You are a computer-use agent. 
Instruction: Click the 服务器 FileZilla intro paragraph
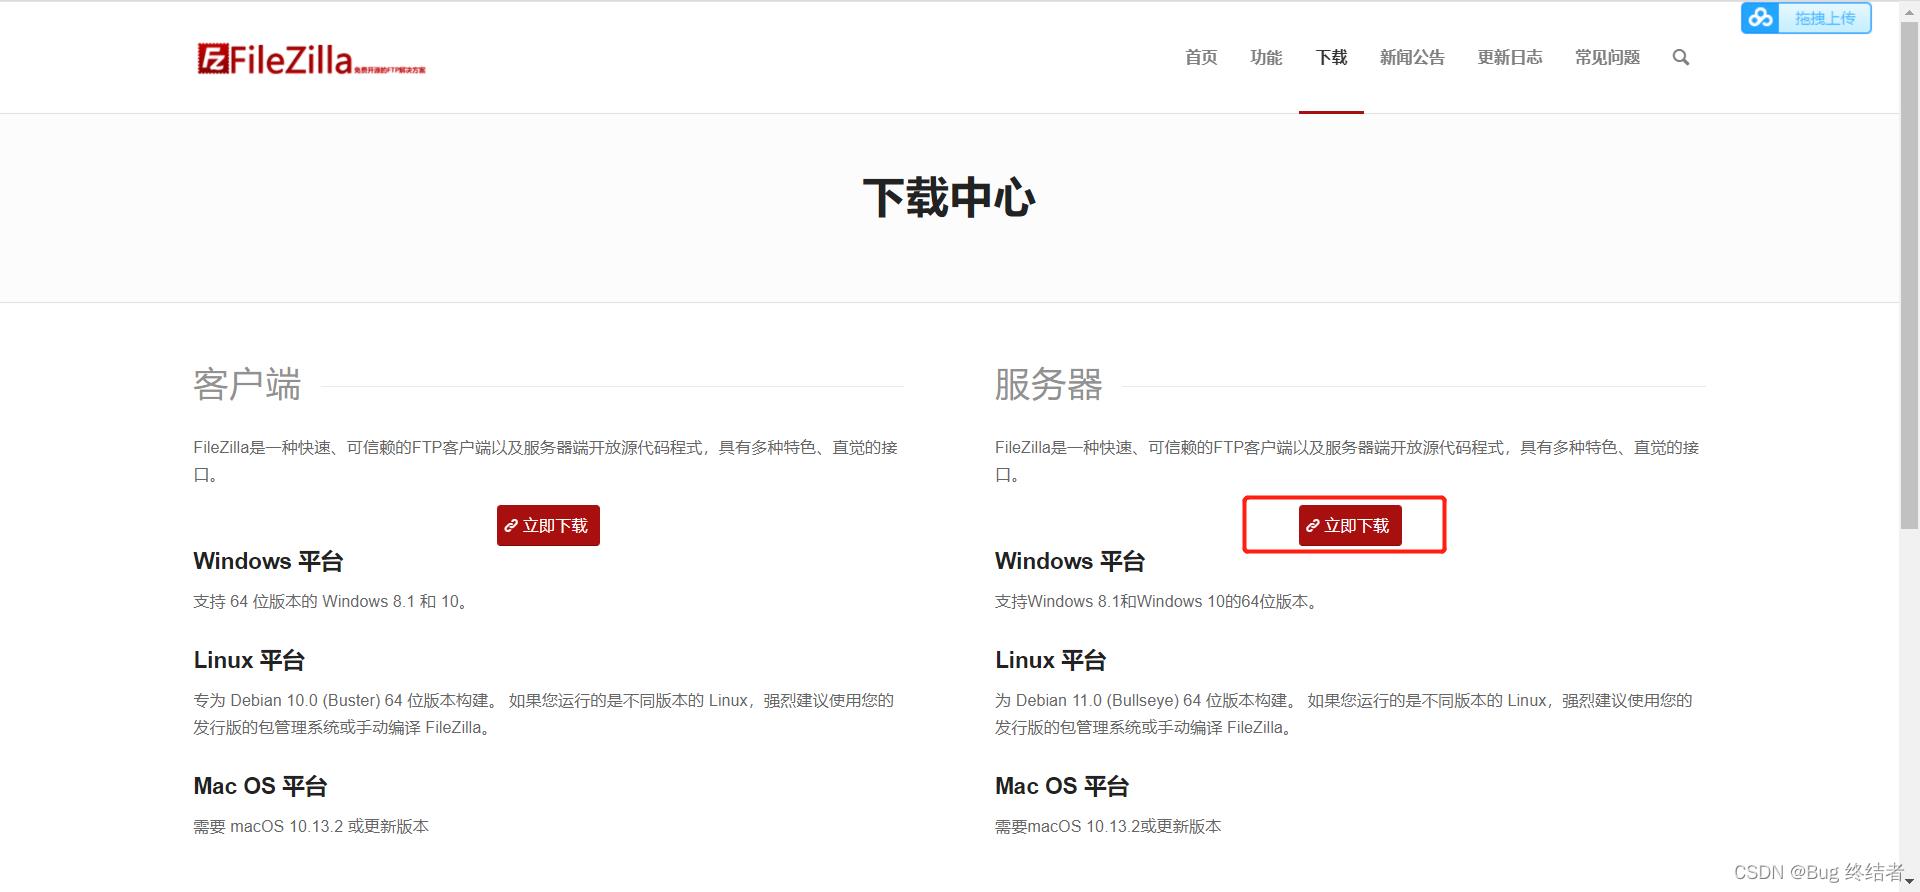1347,460
